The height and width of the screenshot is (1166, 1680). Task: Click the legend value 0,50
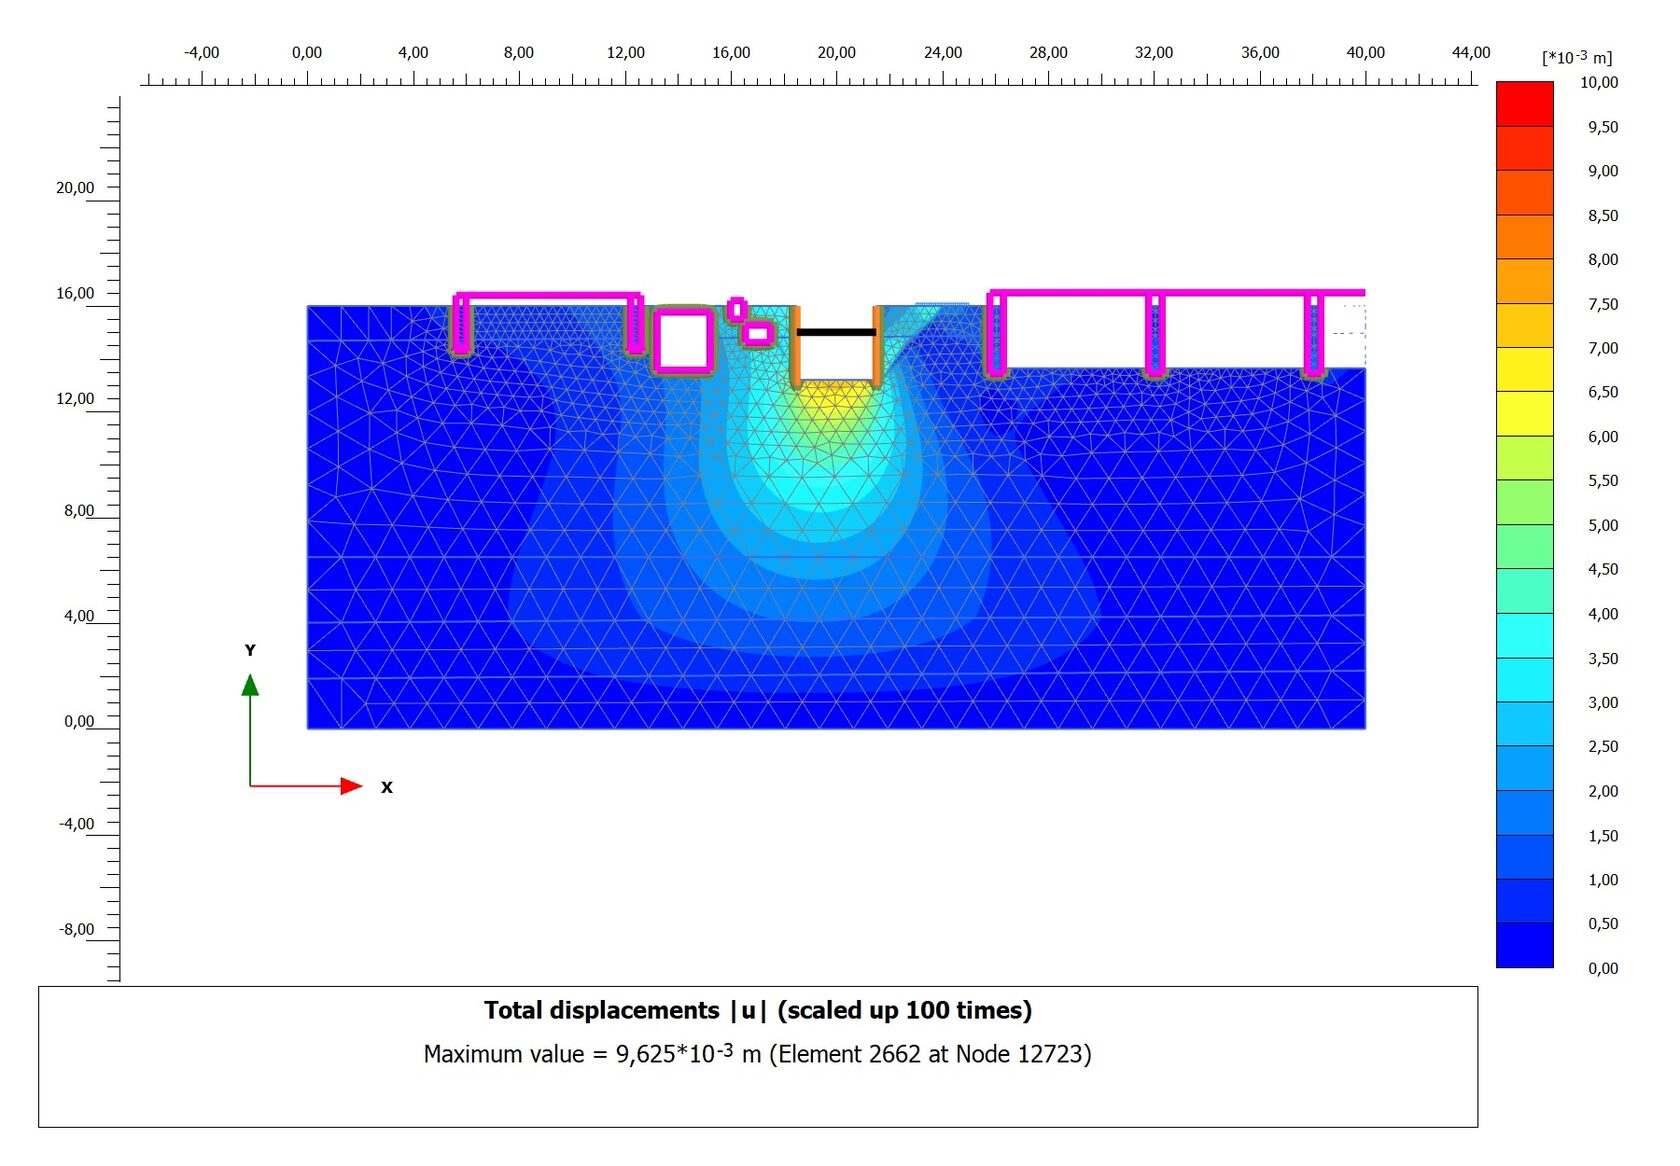pyautogui.click(x=1602, y=923)
